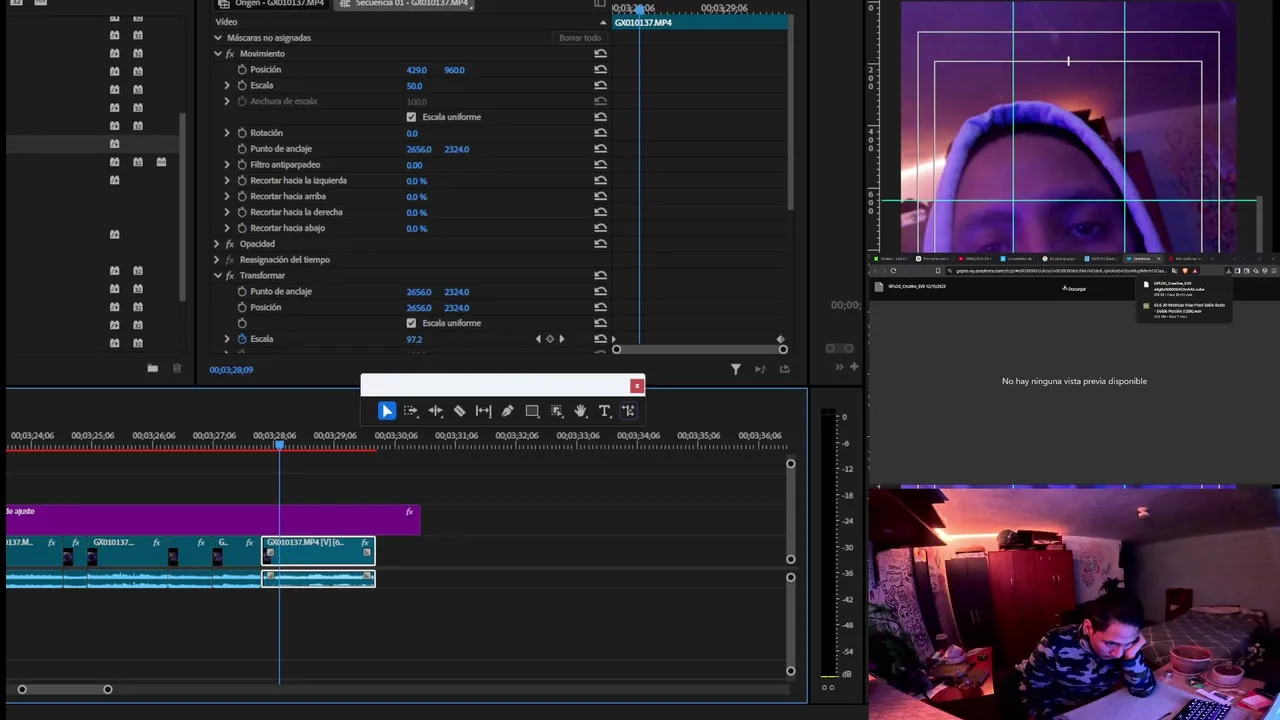Select the Pen tool
Screen dimensions: 1280x720
[x=507, y=411]
